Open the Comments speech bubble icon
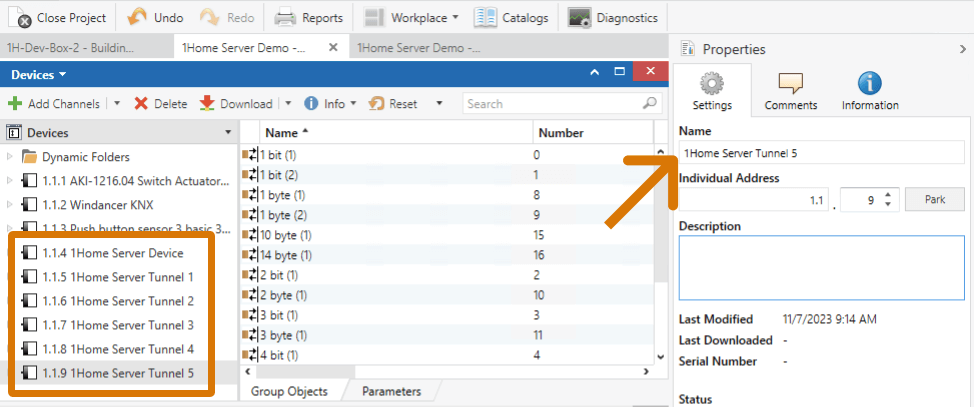This screenshot has height=407, width=974. (790, 85)
